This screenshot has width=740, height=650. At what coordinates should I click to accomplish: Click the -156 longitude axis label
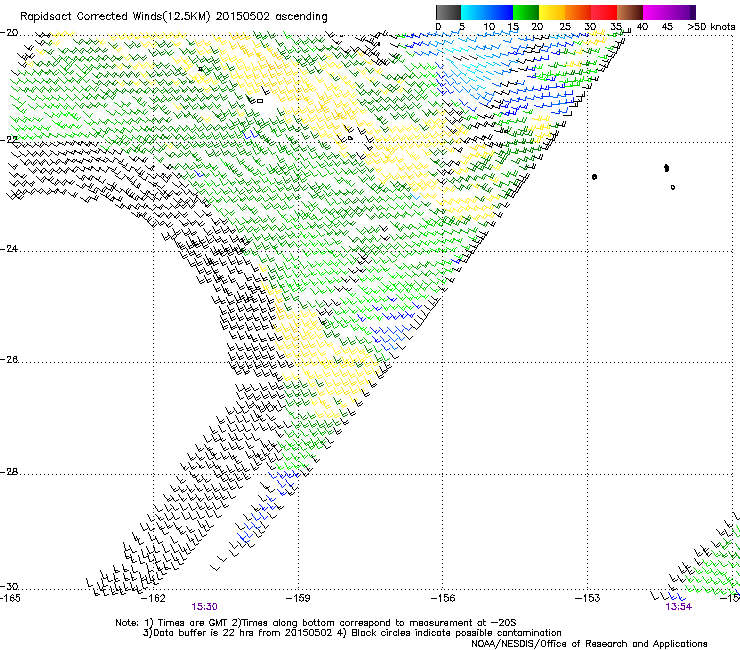[443, 598]
